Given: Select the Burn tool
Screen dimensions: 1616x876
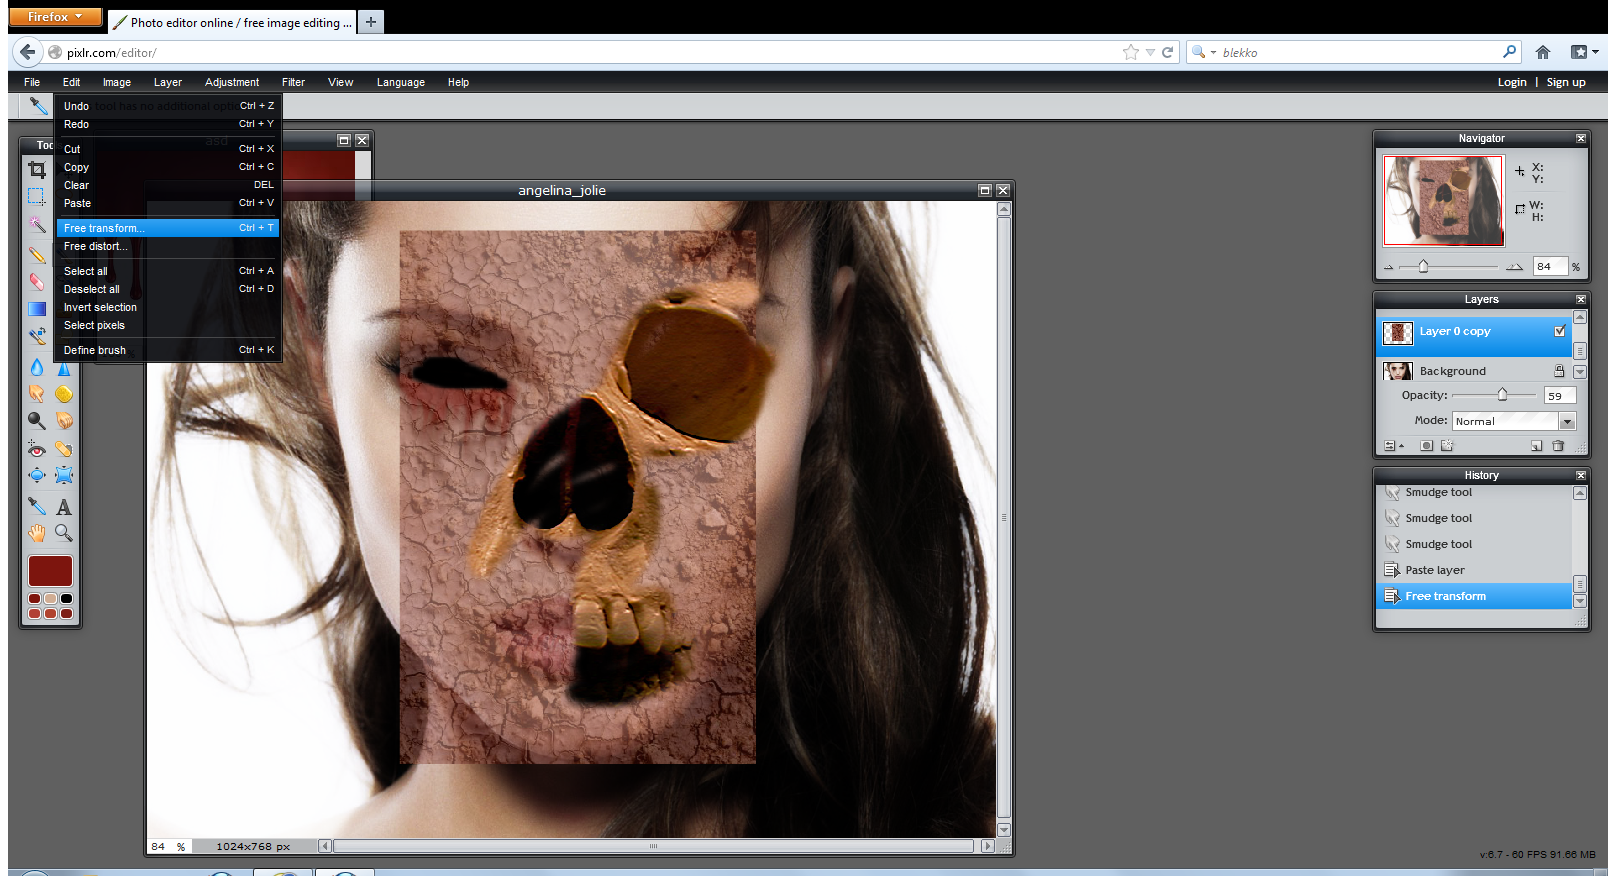Looking at the screenshot, I should click(64, 421).
